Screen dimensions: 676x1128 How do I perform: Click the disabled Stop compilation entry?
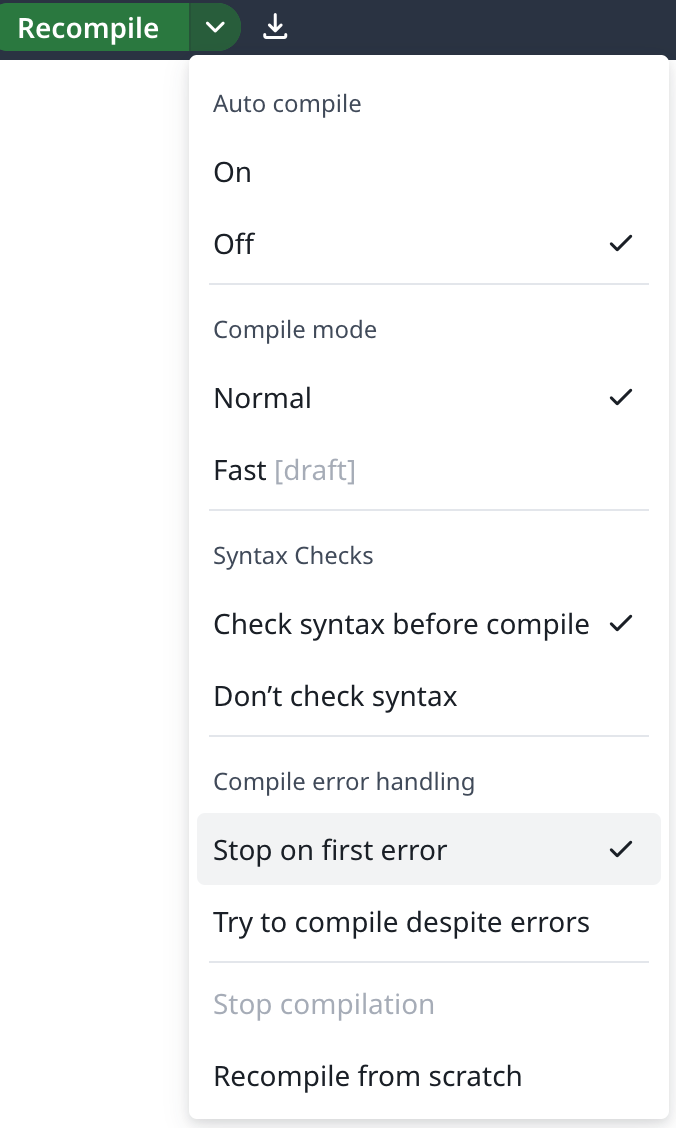coord(324,1003)
